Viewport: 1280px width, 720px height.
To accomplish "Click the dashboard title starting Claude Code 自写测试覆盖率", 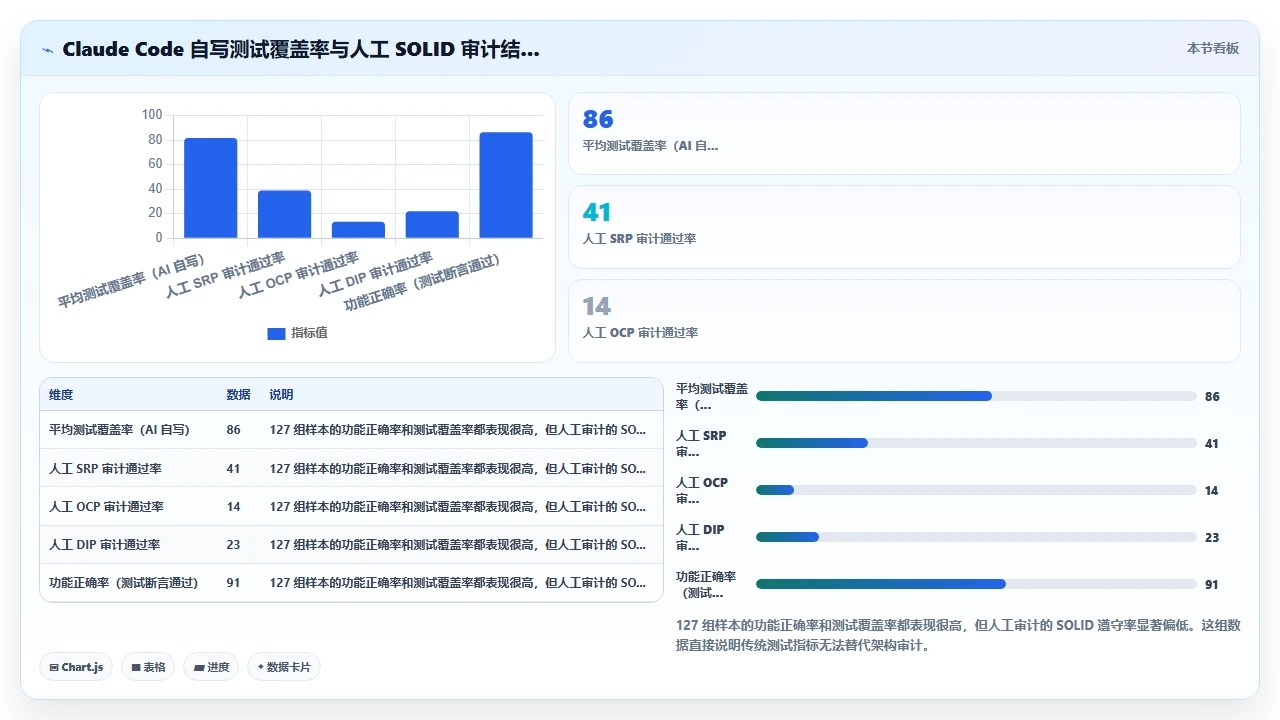I will point(301,49).
